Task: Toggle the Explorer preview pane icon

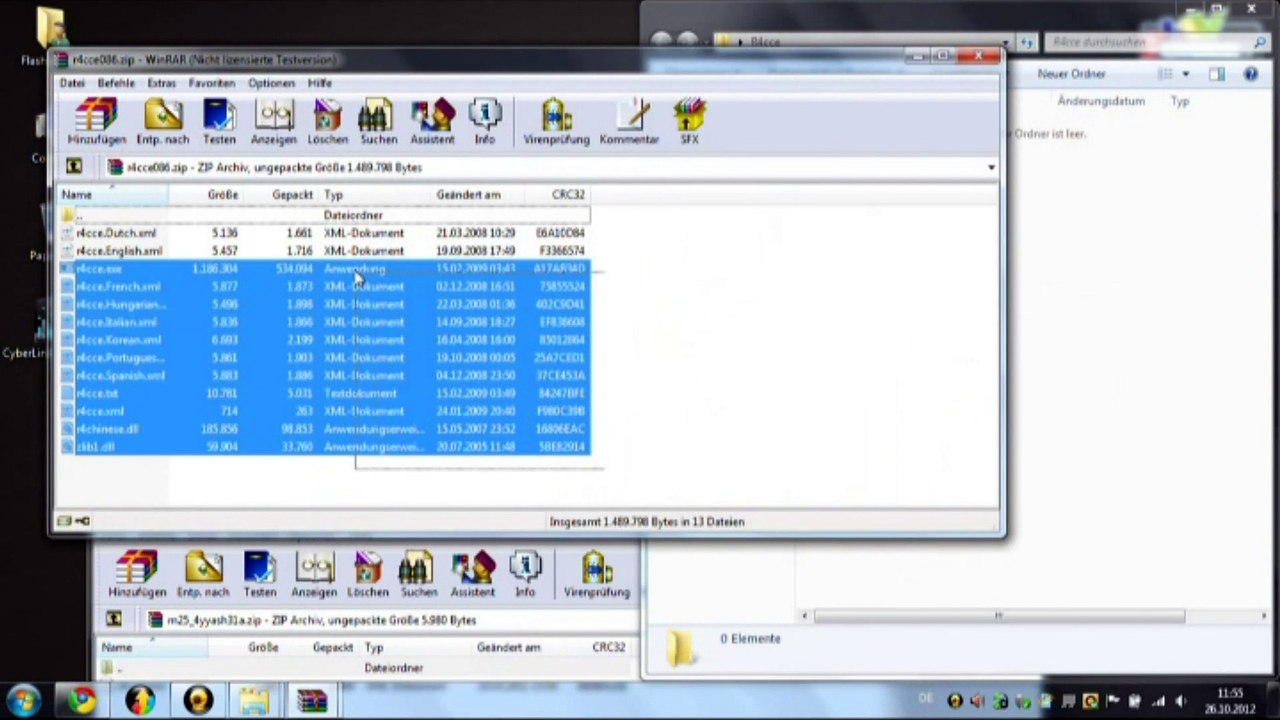Action: click(1217, 74)
